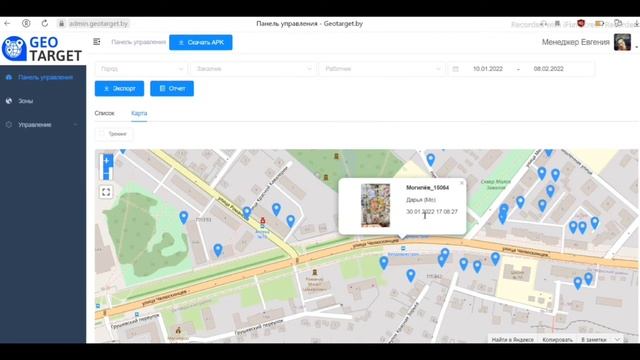Click the lock icon beside admin.geotarget.by
This screenshot has width=640, height=360.
[x=61, y=24]
